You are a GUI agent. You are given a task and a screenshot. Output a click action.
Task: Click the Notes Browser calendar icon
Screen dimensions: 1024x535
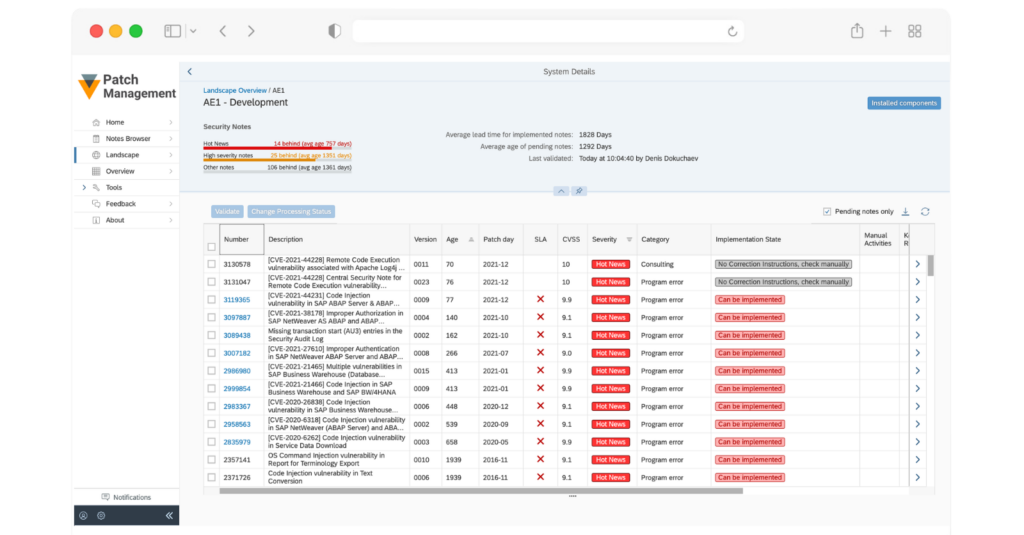(96, 138)
